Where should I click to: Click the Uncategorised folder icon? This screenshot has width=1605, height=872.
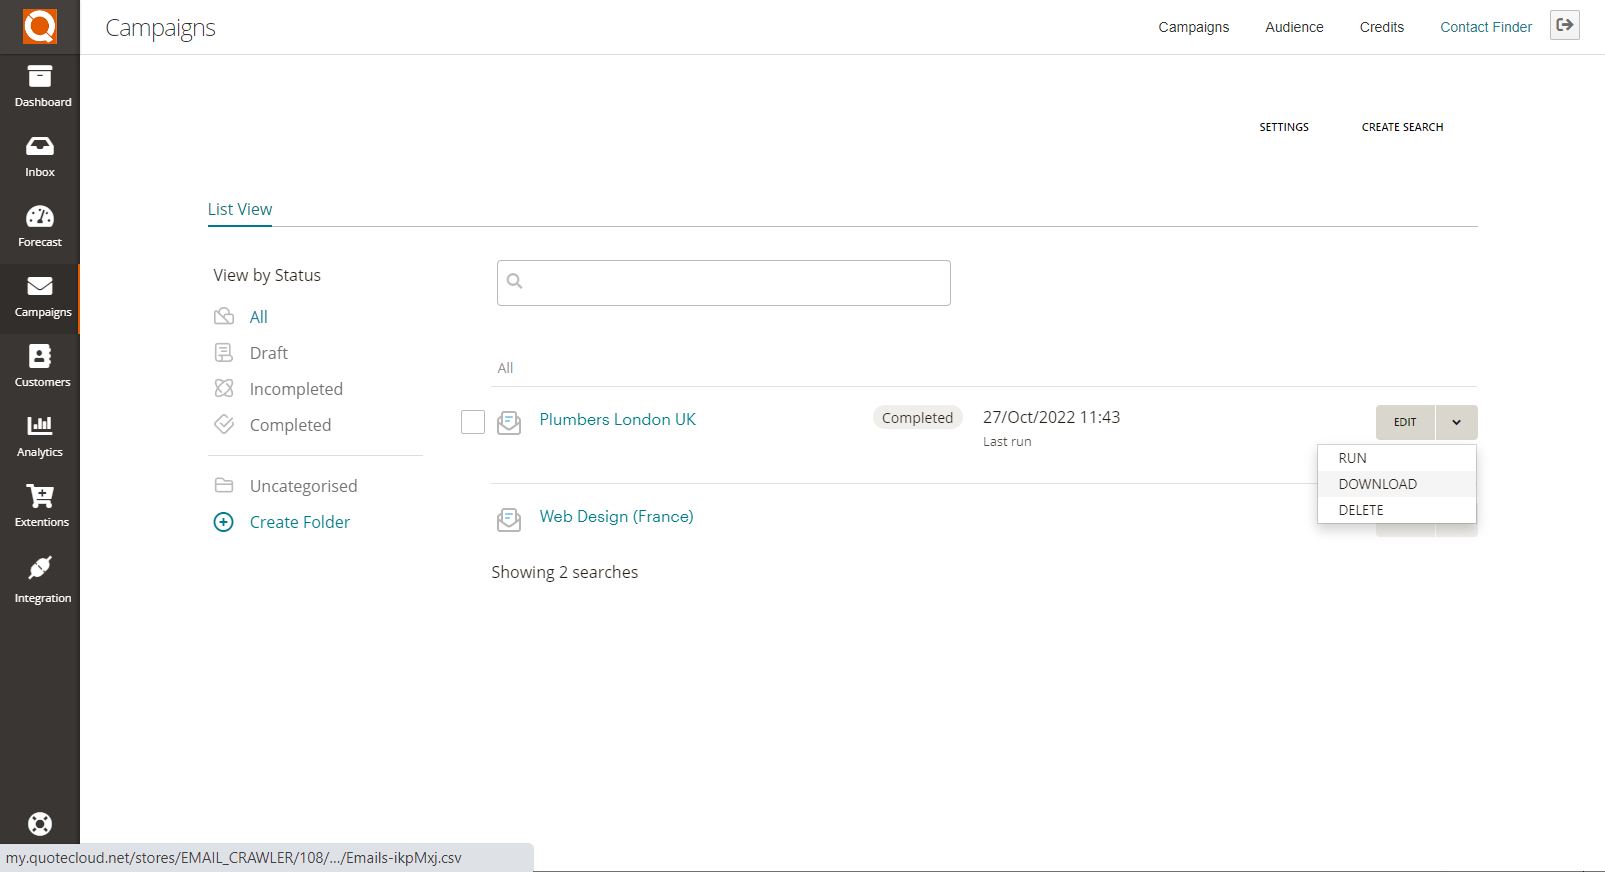(x=224, y=485)
